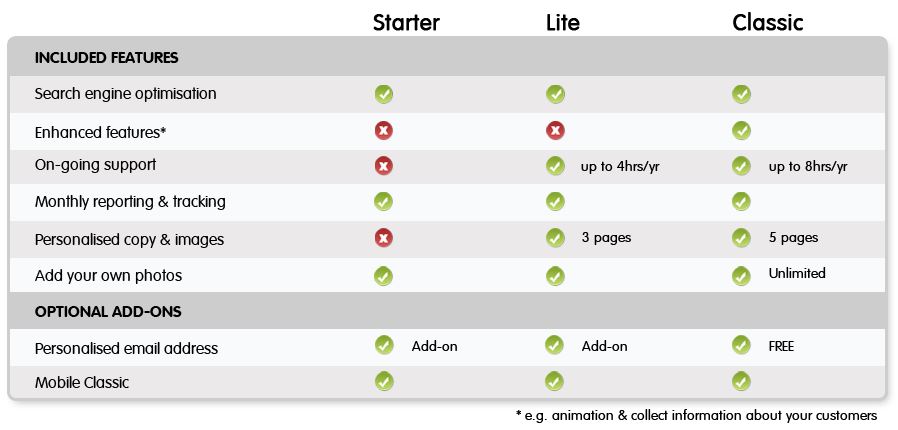898x430 pixels.
Task: Click Starter's red cross for Personalised copy & images
Action: [x=384, y=238]
